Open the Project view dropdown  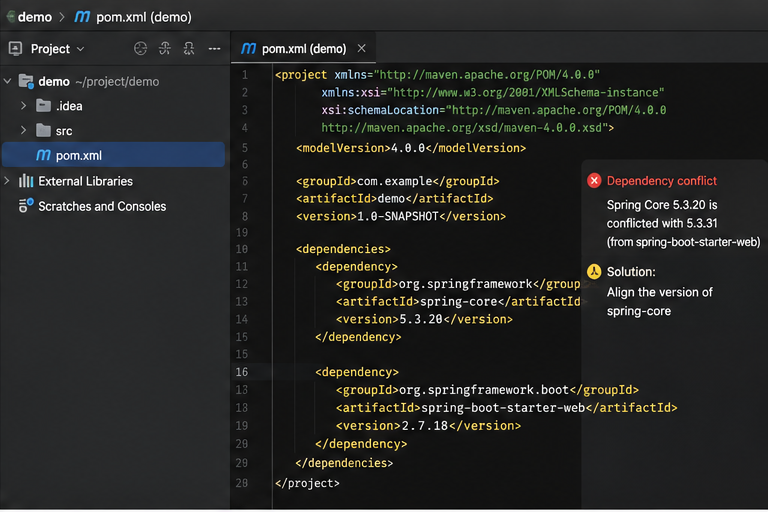click(x=81, y=49)
